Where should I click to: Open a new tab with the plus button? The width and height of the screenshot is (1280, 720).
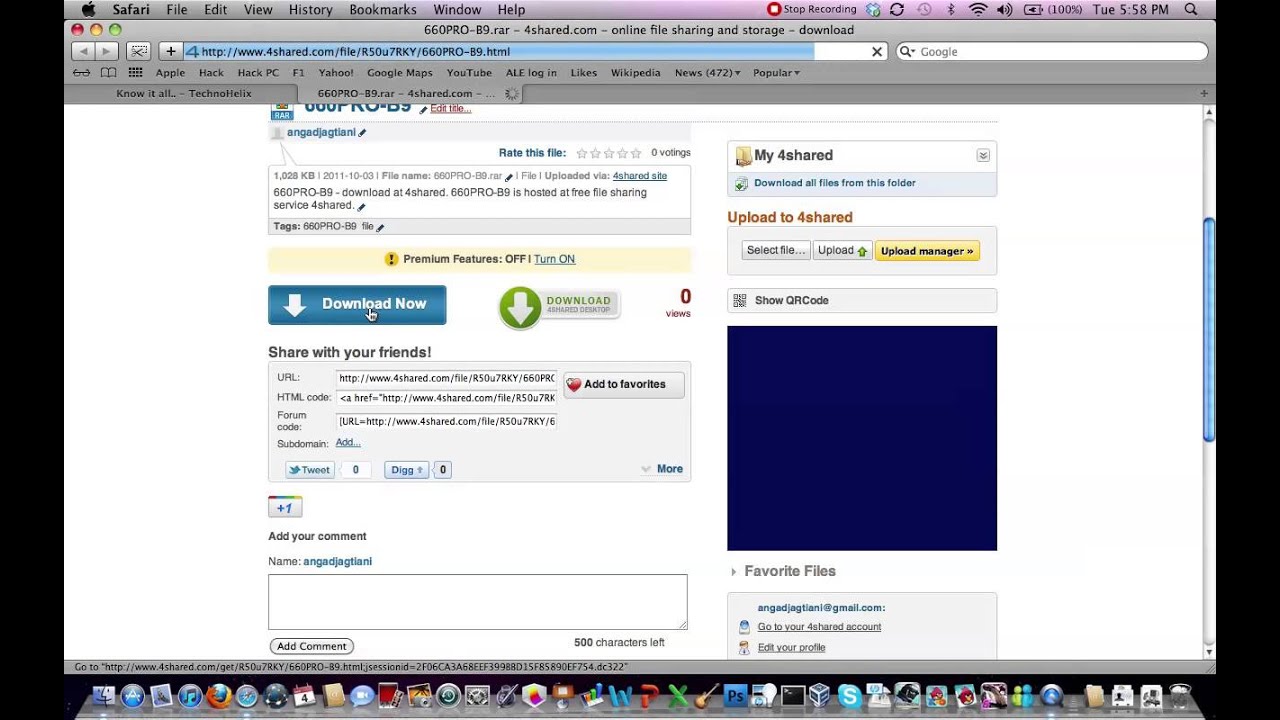(x=1204, y=93)
